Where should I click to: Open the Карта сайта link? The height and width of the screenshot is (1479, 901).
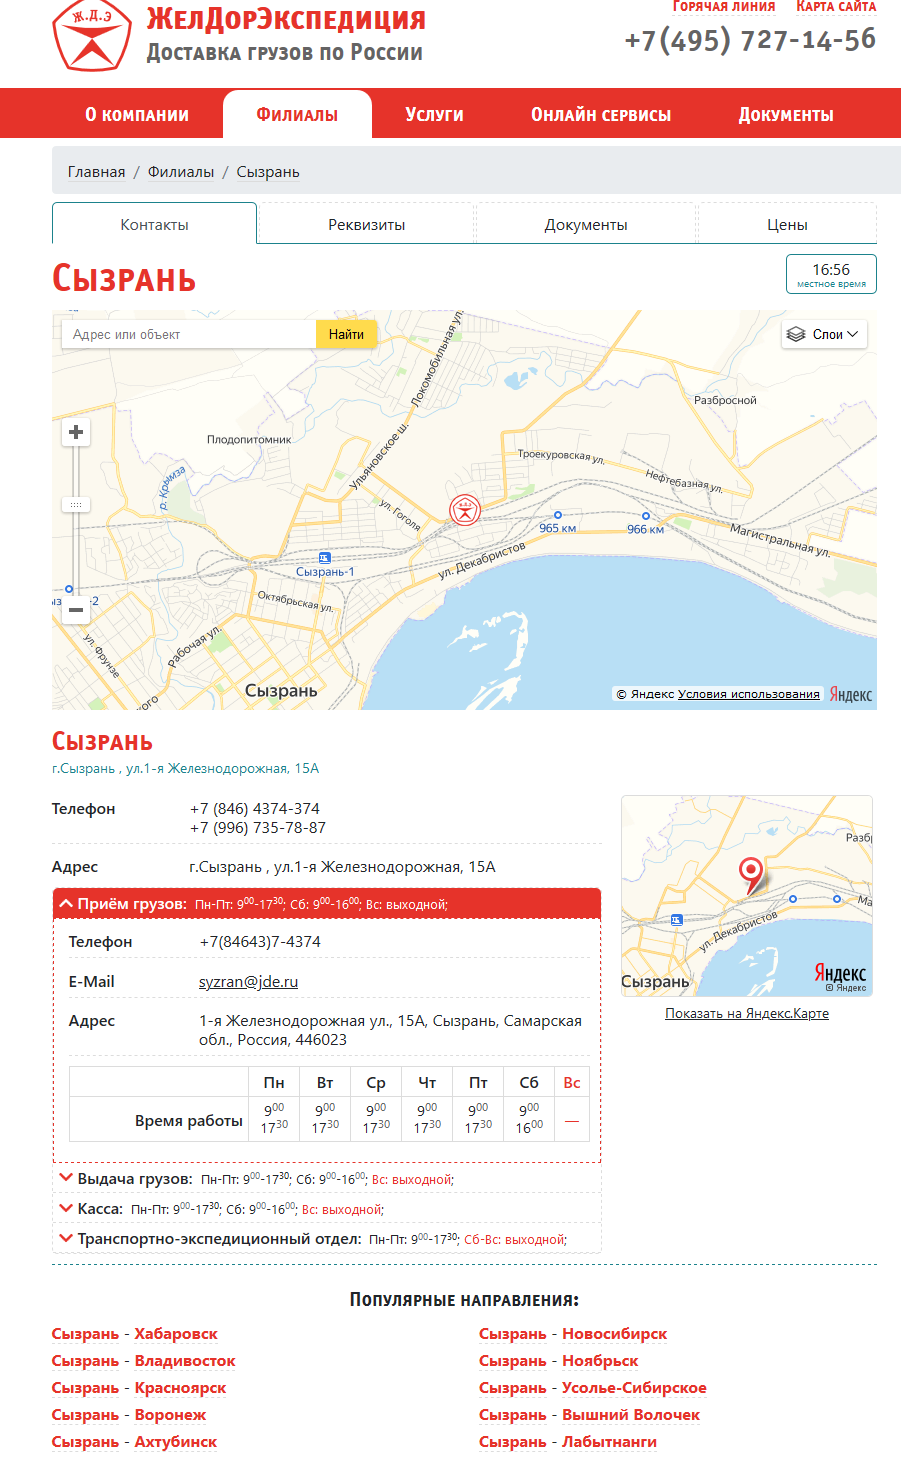[836, 6]
